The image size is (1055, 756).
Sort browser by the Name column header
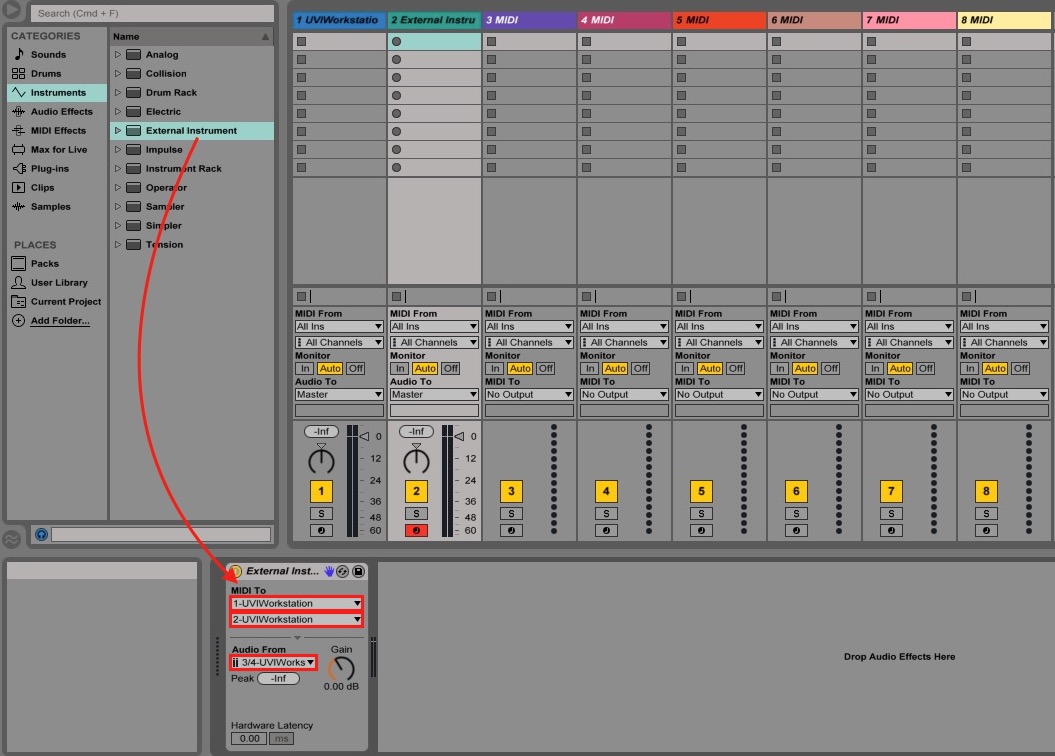(191, 36)
